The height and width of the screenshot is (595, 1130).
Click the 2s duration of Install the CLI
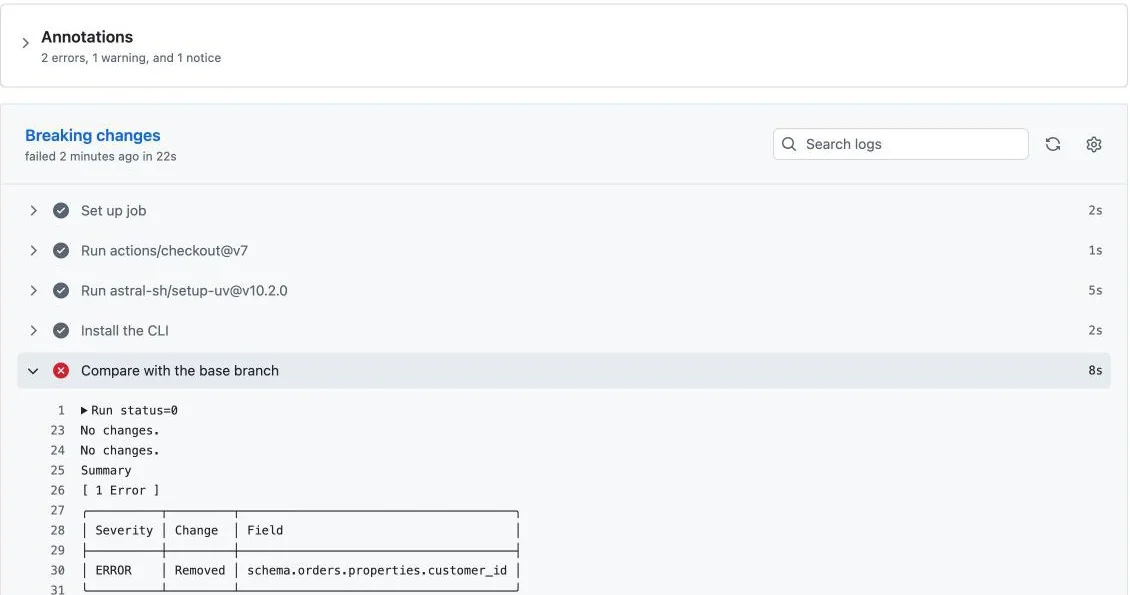tap(1095, 331)
